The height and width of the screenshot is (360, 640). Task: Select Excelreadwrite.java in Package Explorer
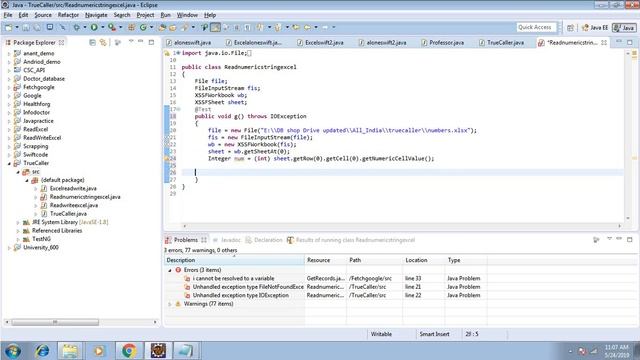coord(73,189)
